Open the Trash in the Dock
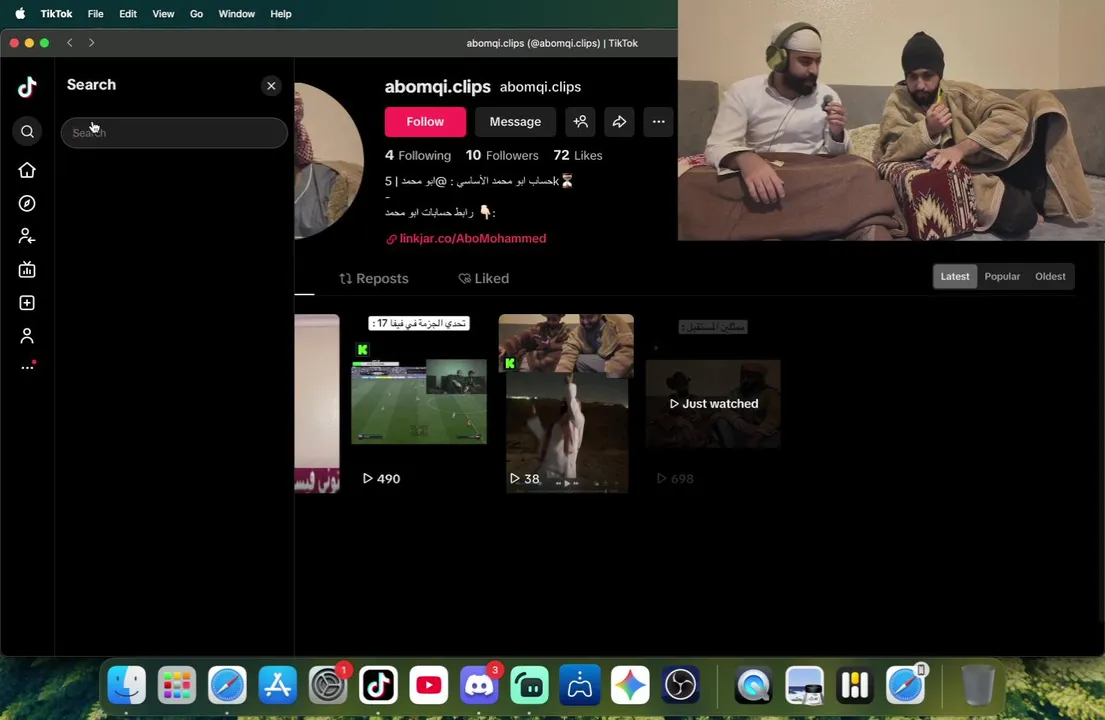1105x720 pixels. pyautogui.click(x=978, y=685)
